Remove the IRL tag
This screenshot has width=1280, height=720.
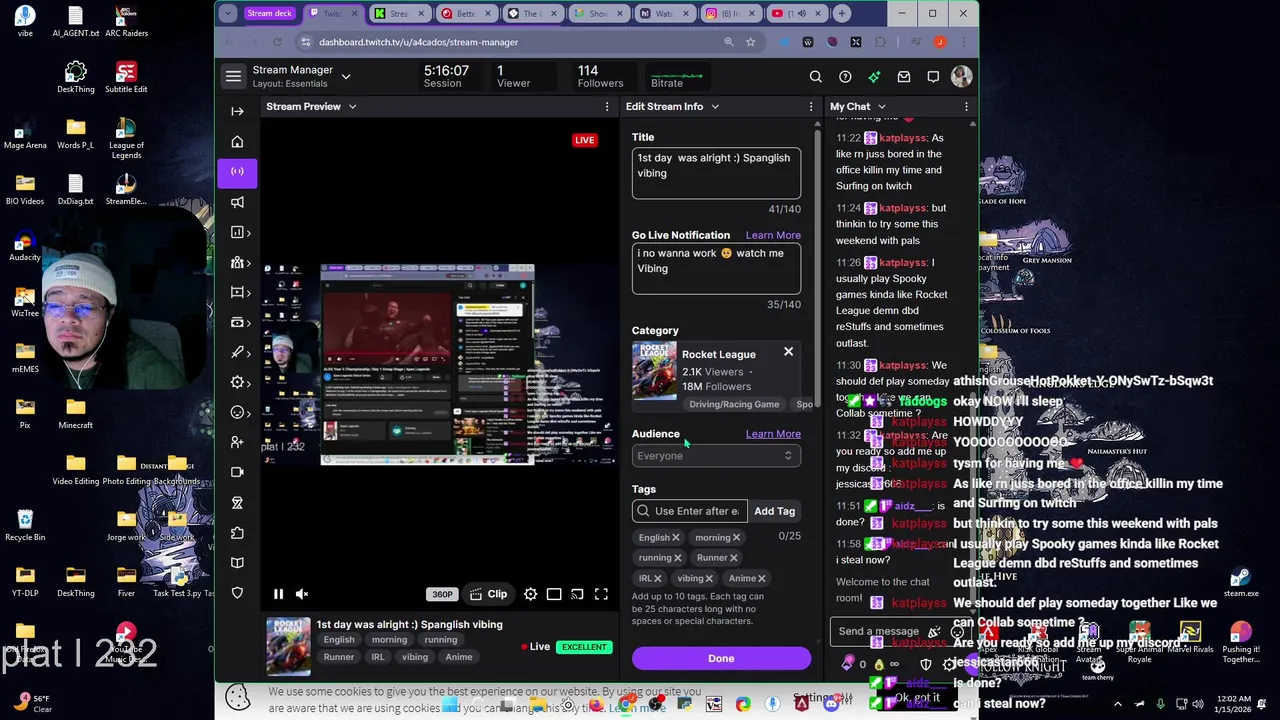tap(657, 578)
